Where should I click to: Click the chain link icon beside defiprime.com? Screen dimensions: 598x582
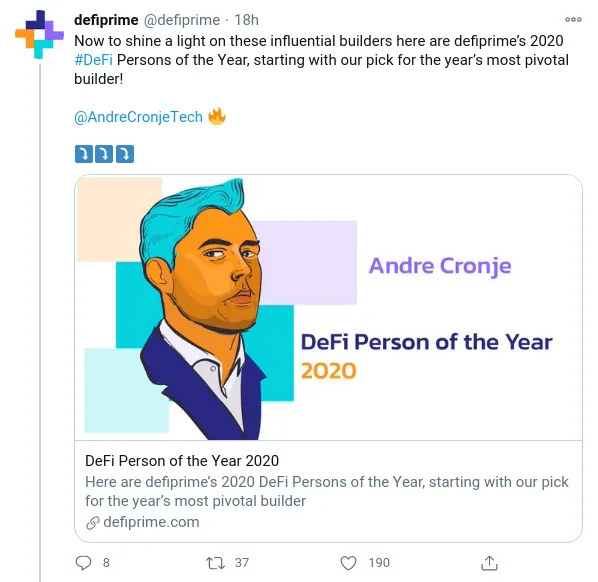(93, 523)
